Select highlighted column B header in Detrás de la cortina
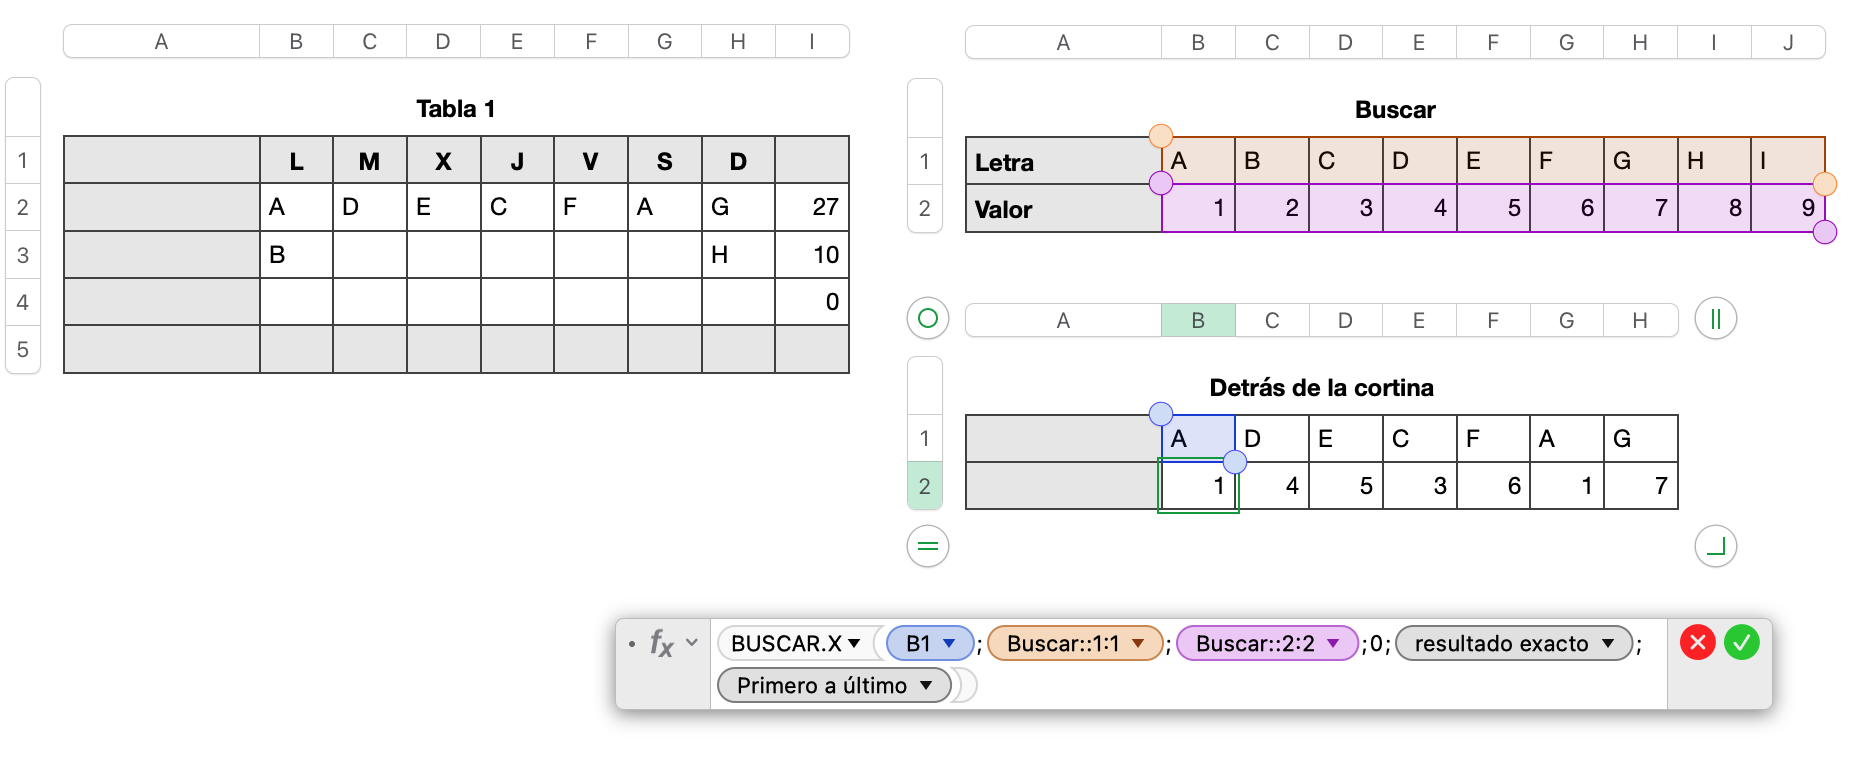The image size is (1872, 764). 1198,320
